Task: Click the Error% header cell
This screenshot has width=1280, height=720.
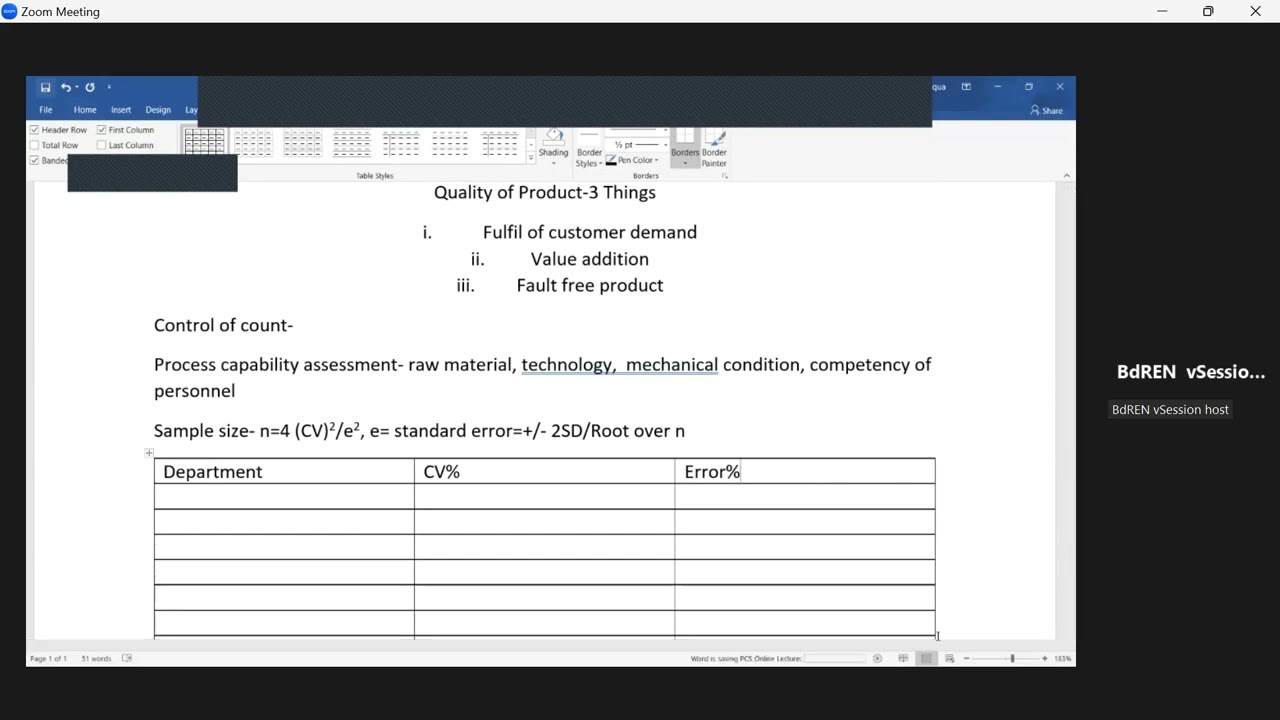Action: point(805,471)
